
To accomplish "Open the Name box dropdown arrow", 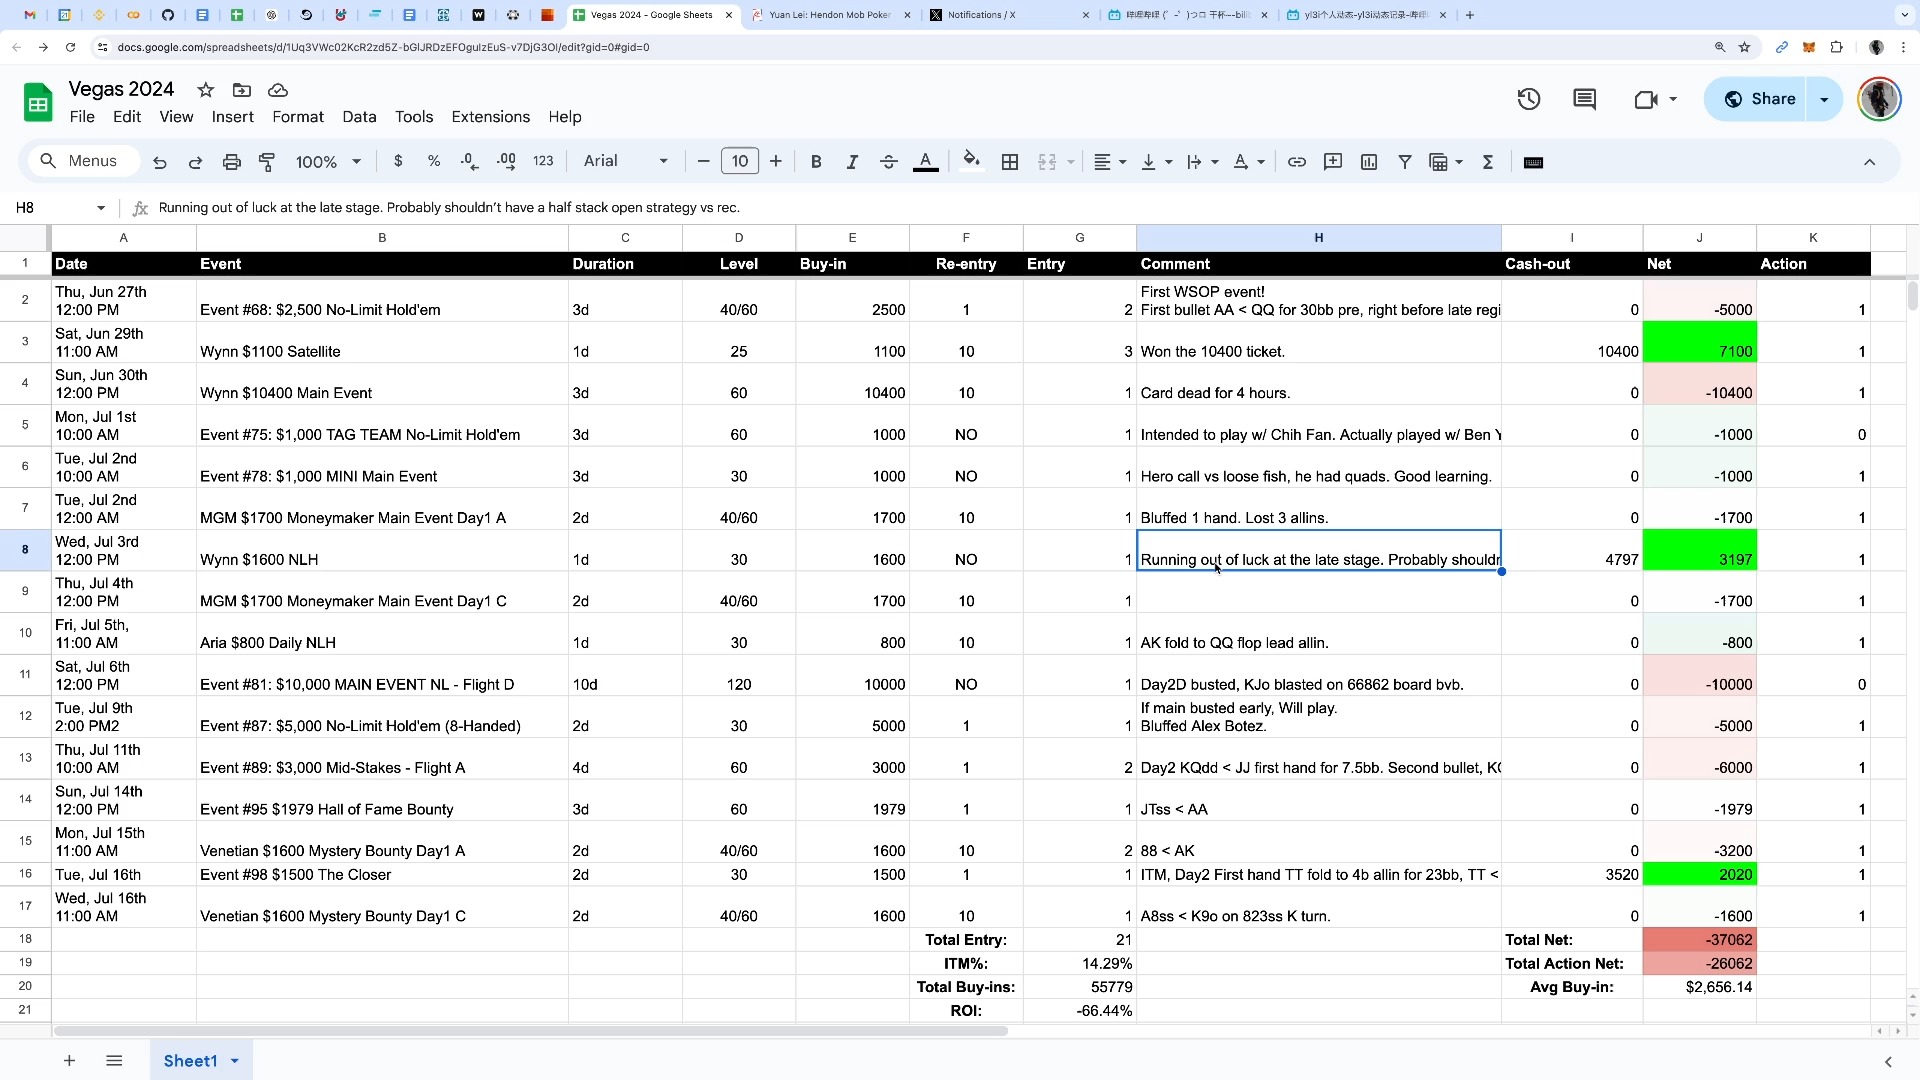I will click(101, 208).
